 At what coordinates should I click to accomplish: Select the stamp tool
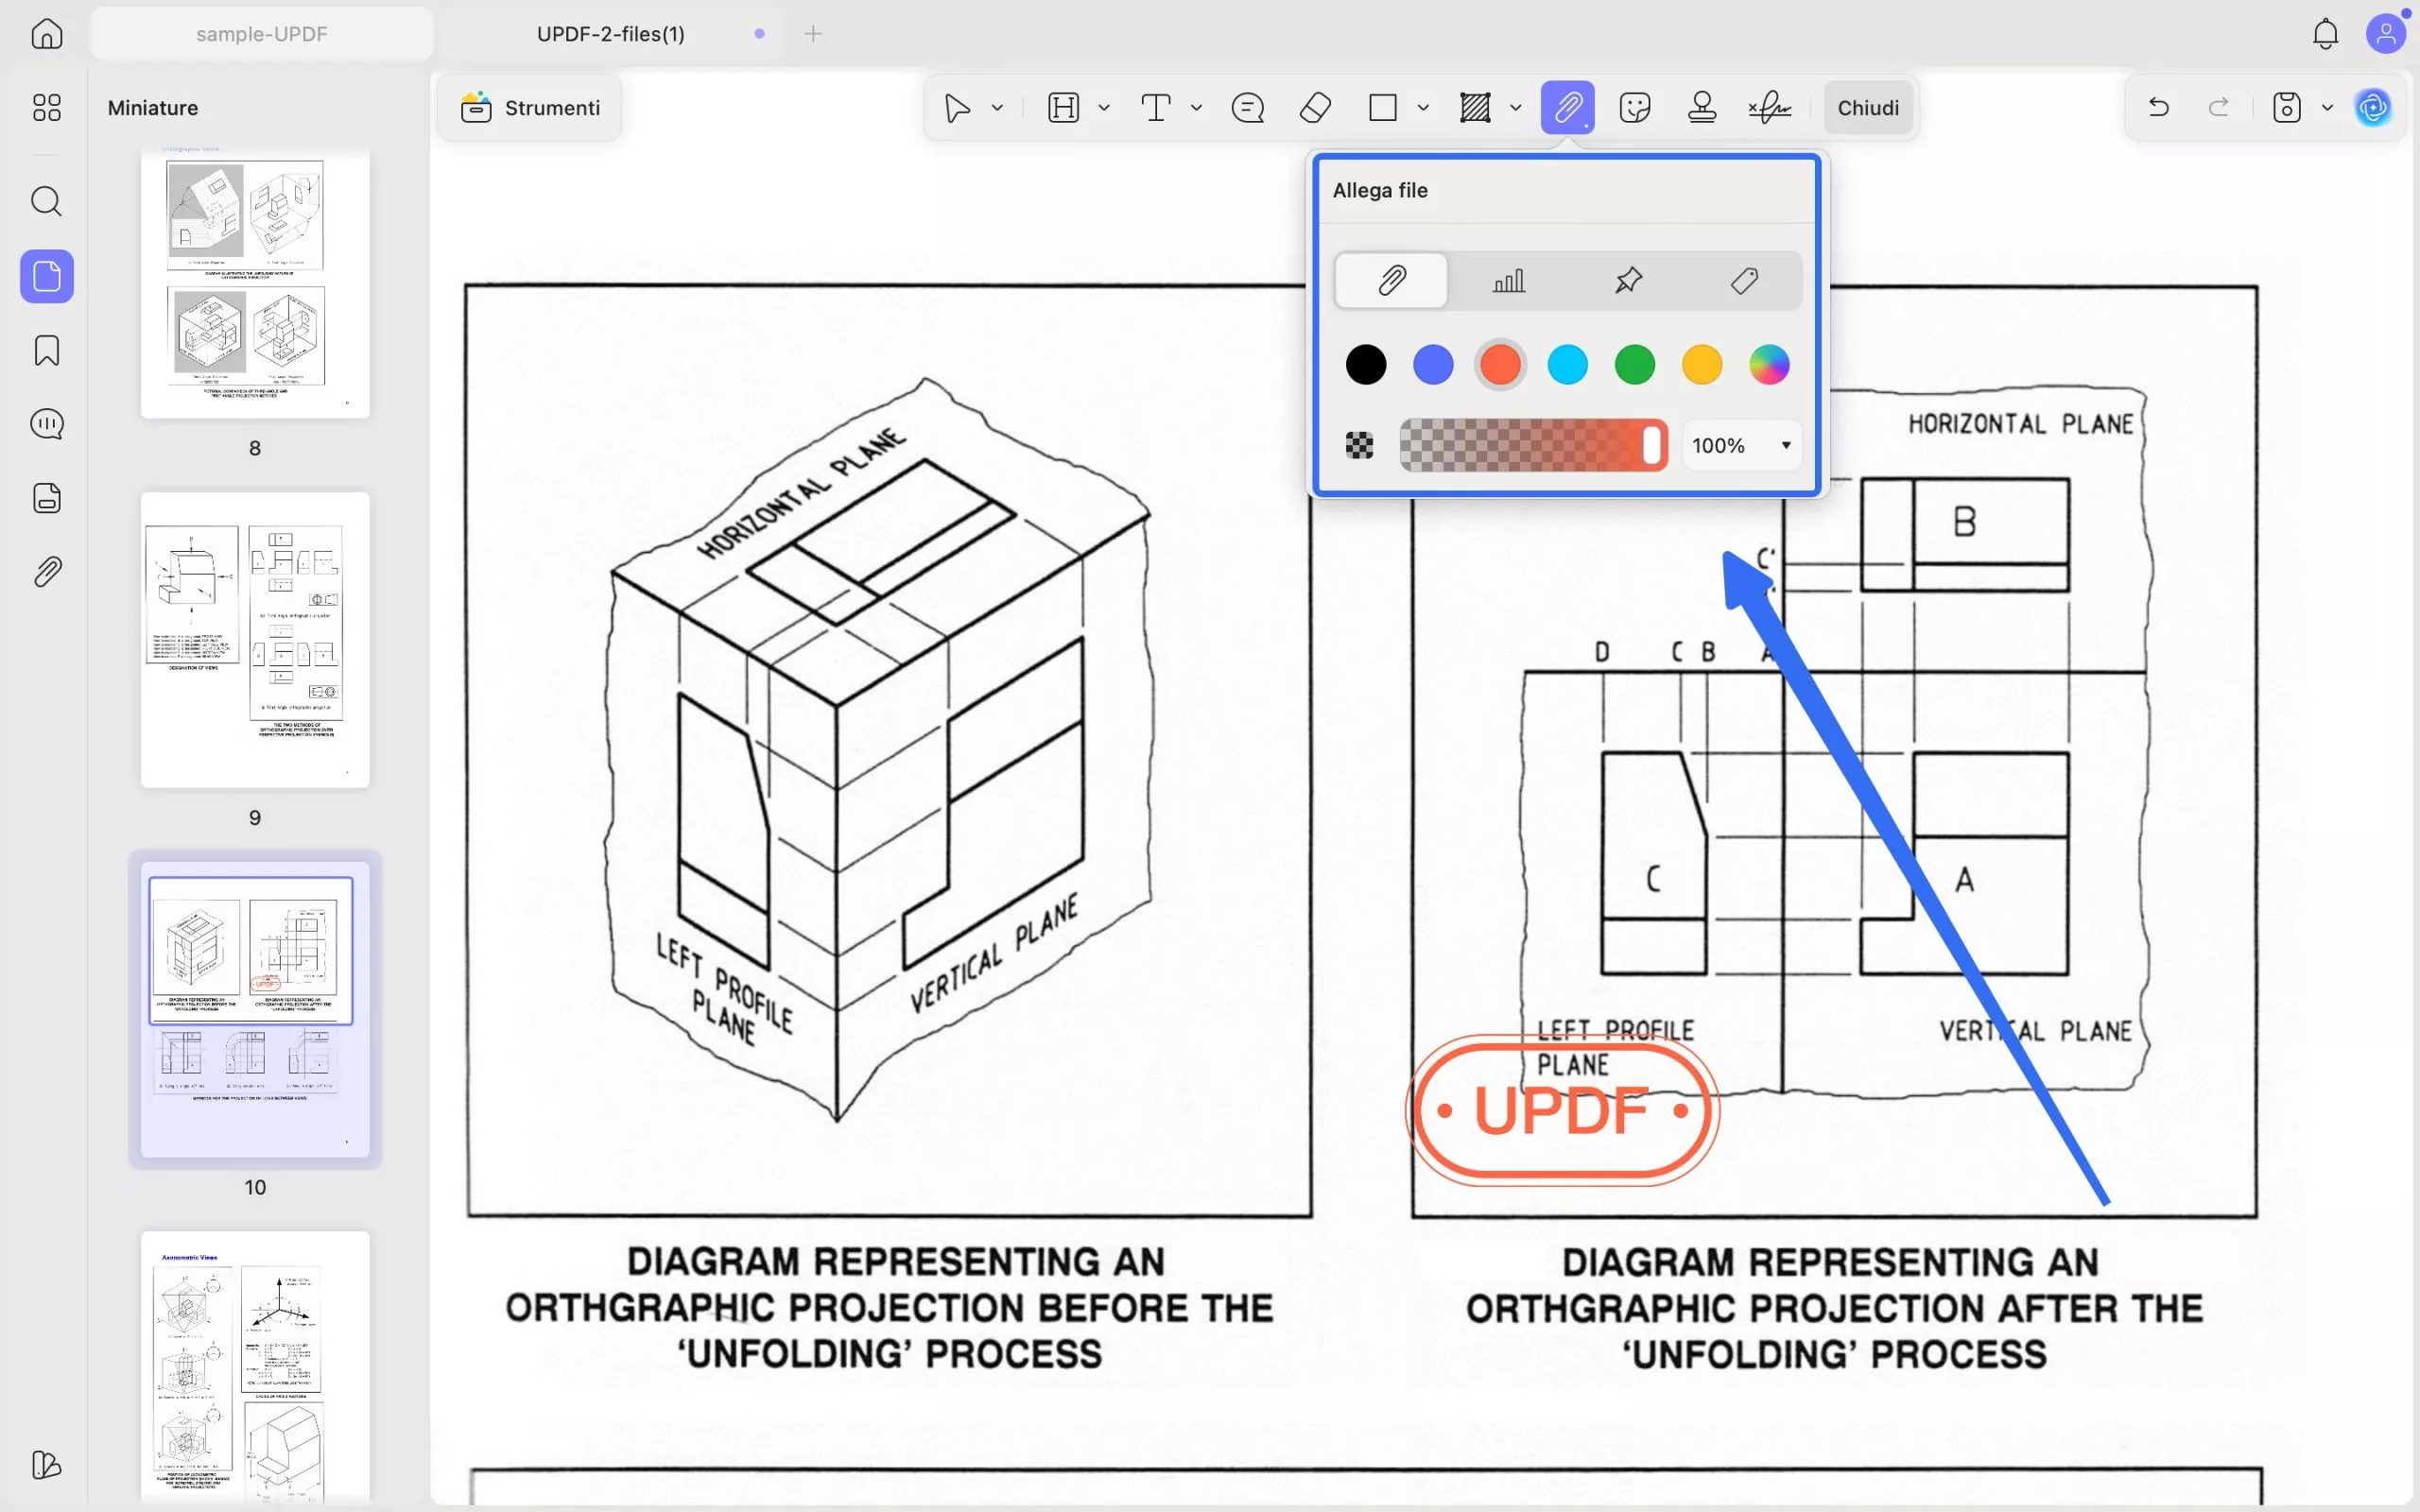pyautogui.click(x=1702, y=108)
